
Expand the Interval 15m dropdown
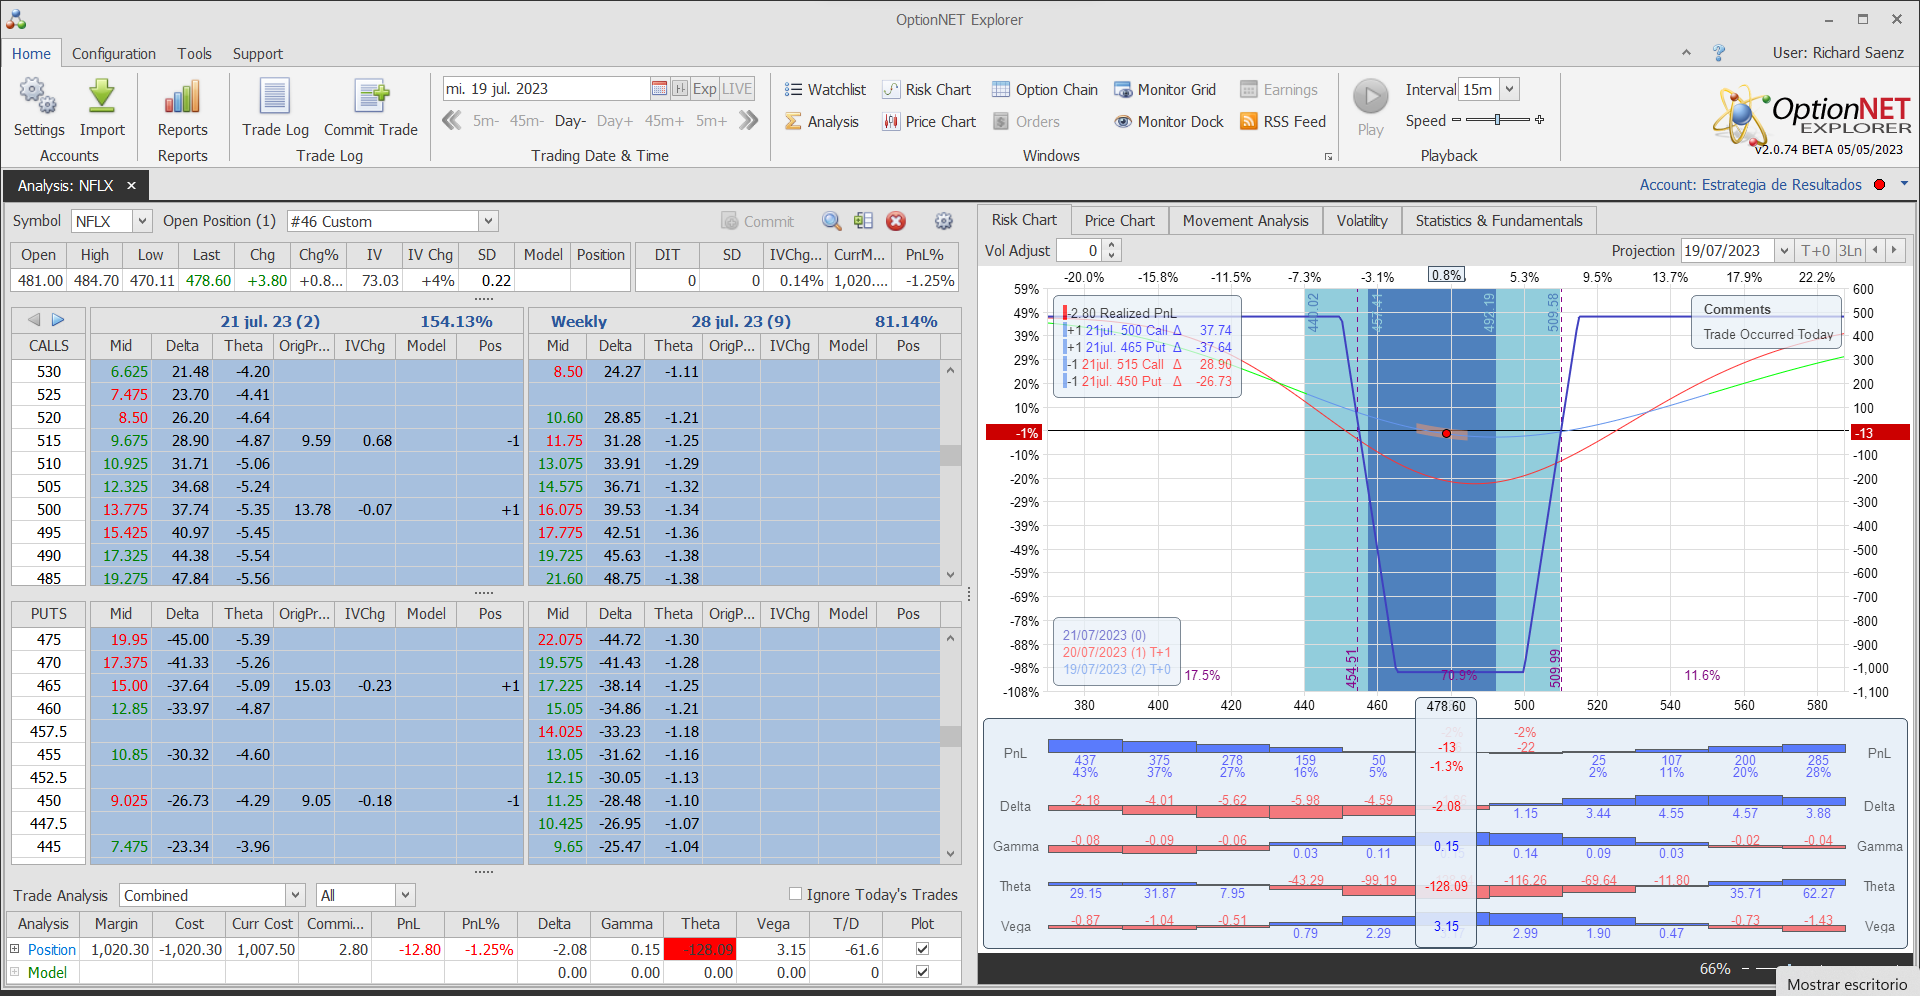pyautogui.click(x=1509, y=89)
